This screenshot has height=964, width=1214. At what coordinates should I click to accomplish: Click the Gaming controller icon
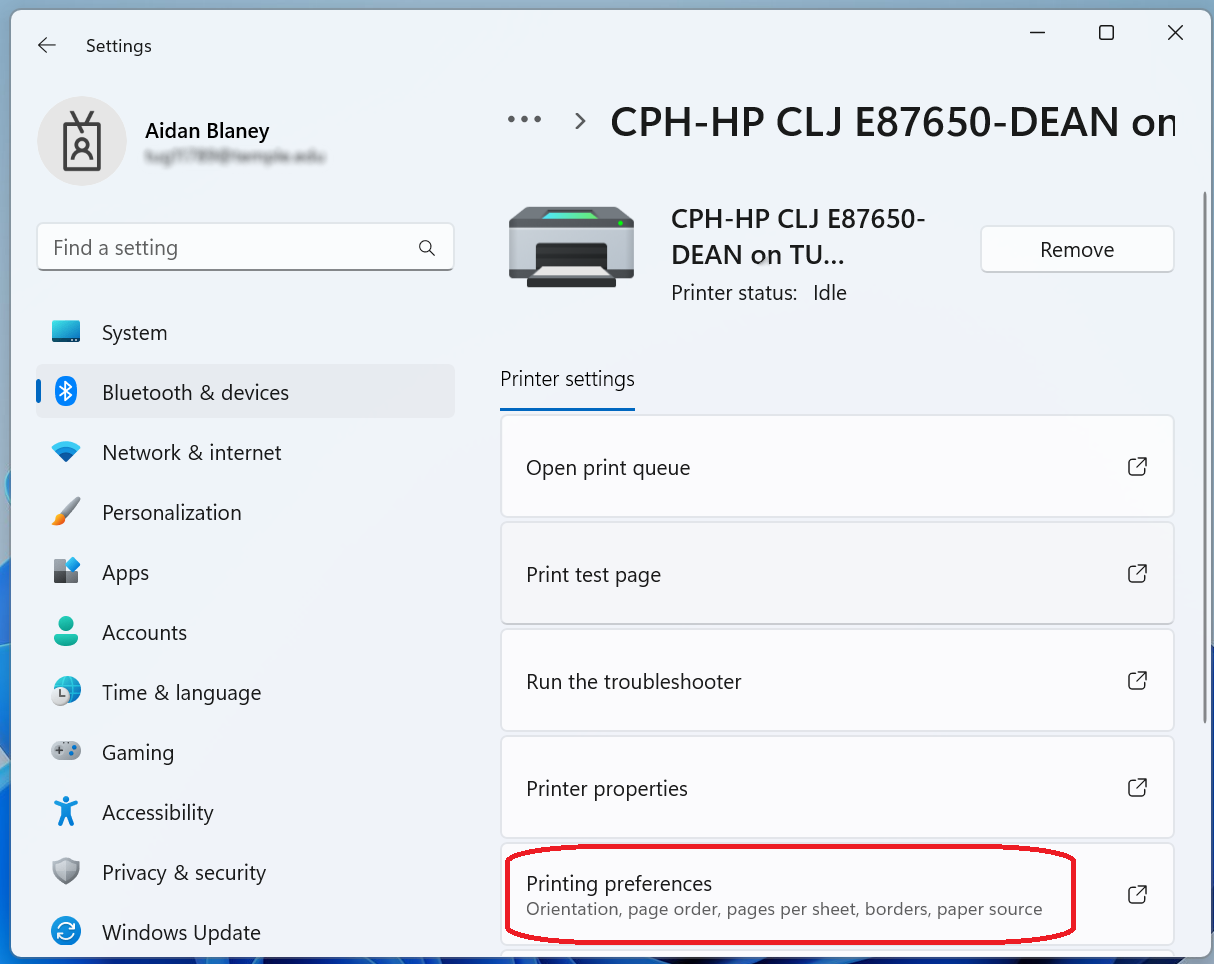coord(66,752)
